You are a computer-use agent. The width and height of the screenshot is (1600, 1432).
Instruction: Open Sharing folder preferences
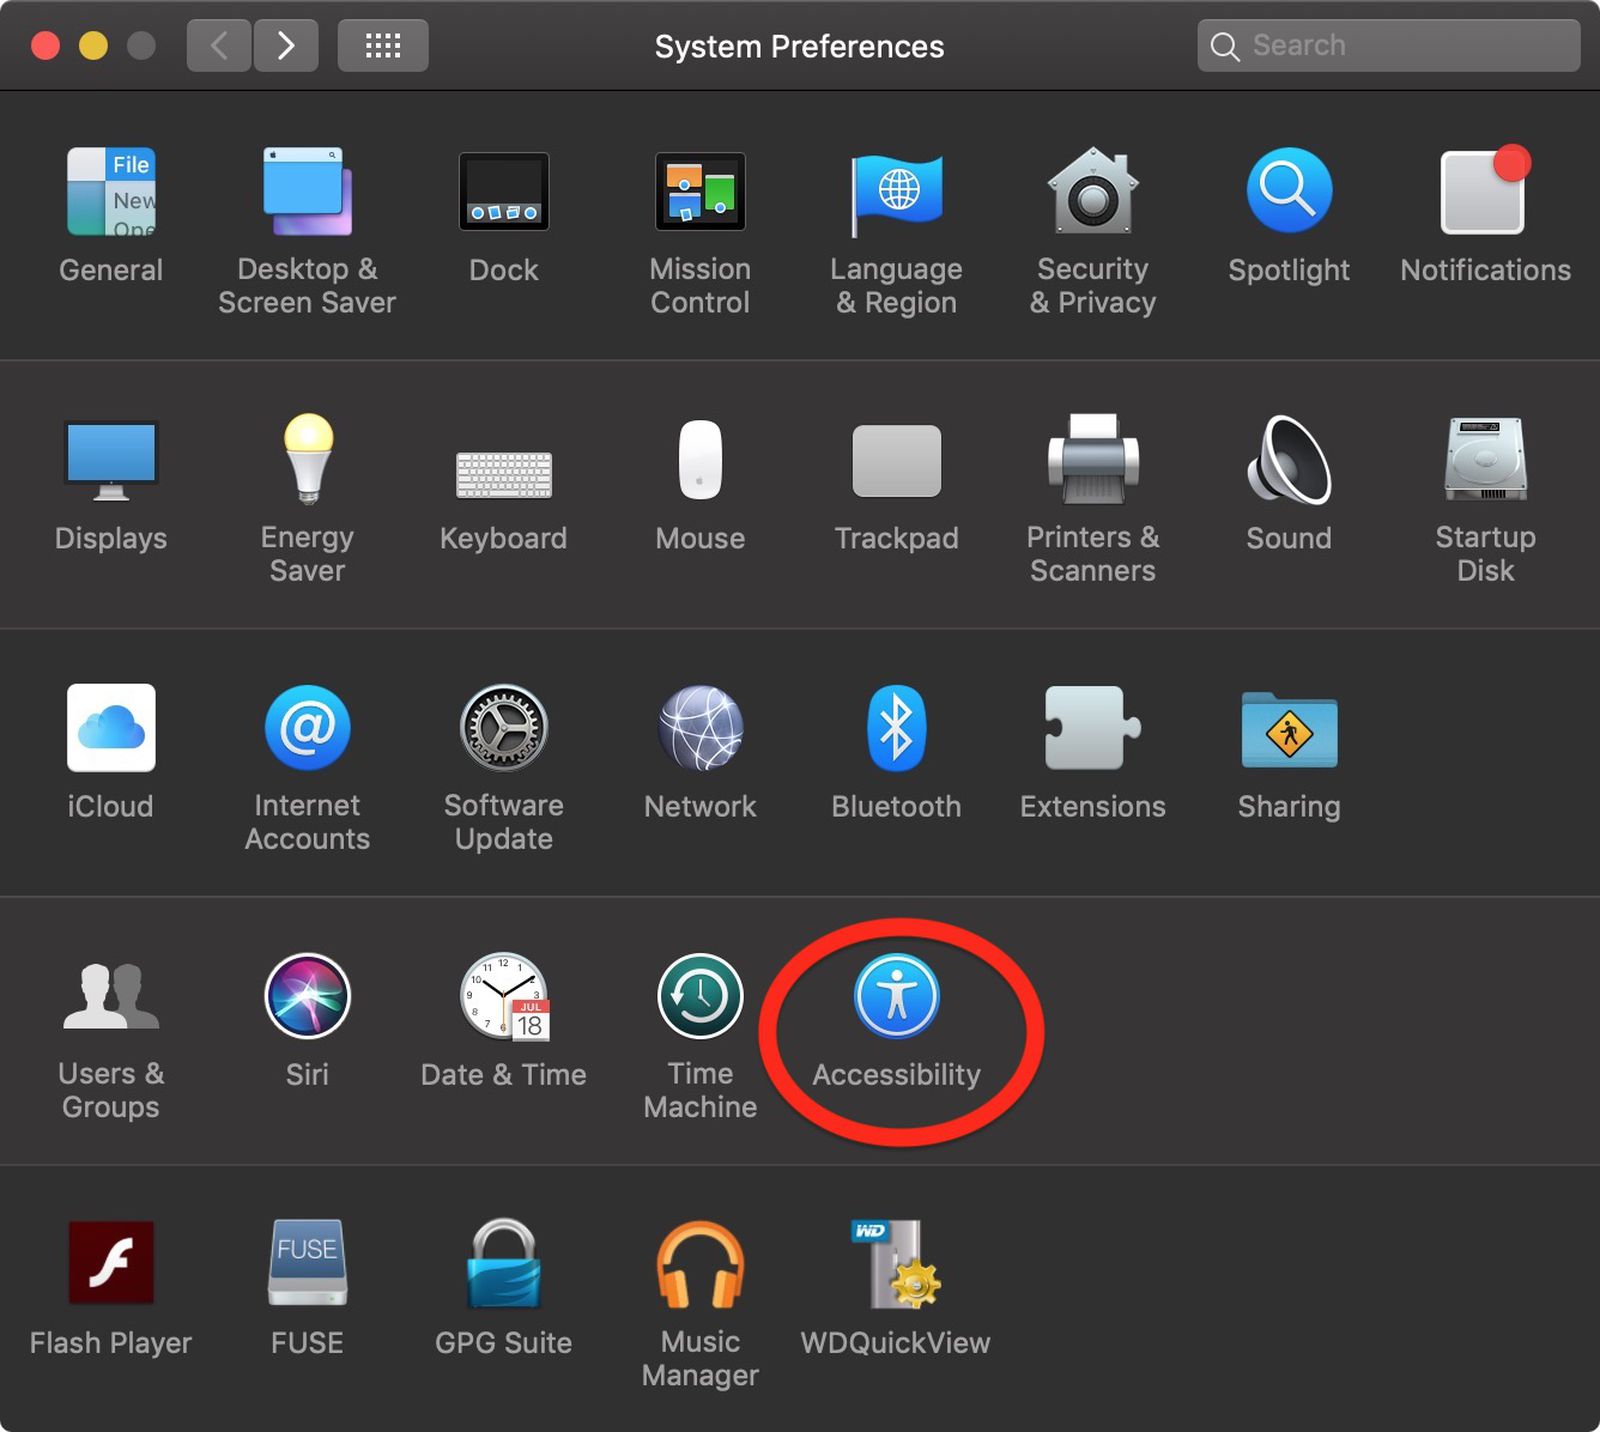pos(1288,729)
